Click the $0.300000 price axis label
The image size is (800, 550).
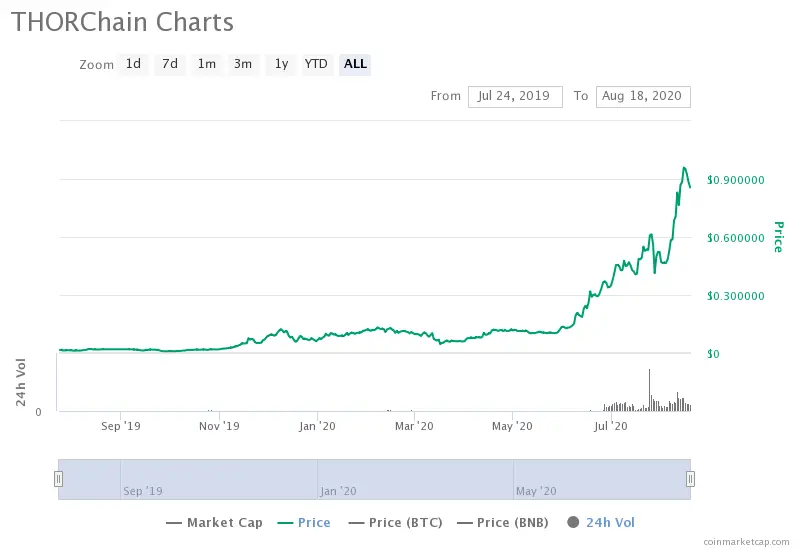[736, 296]
